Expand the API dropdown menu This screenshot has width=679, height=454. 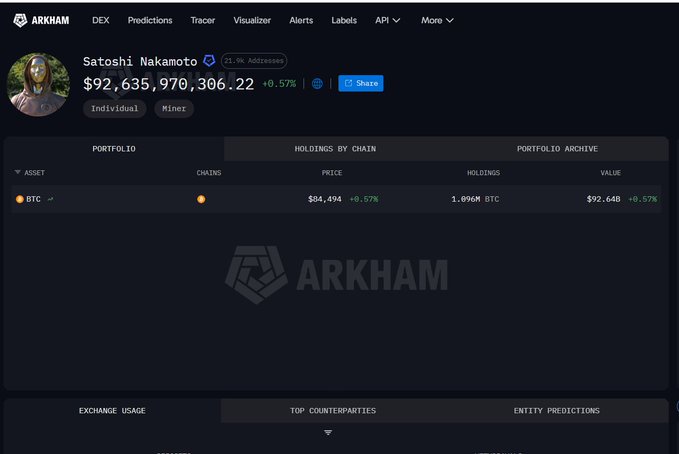coord(388,20)
